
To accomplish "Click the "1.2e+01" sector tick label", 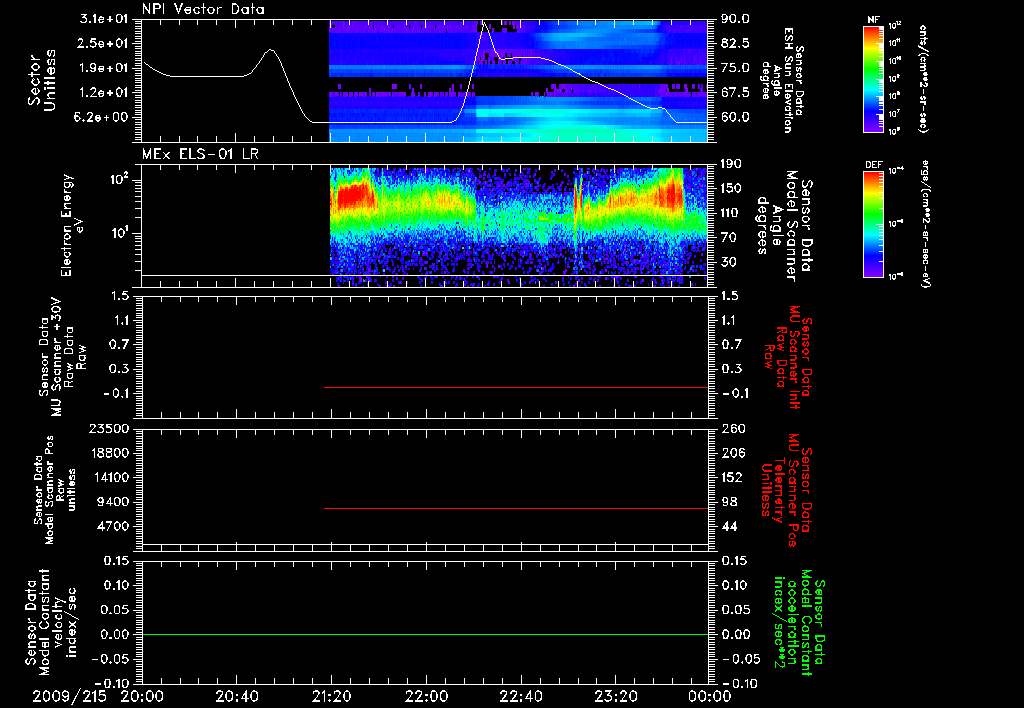I will [104, 93].
